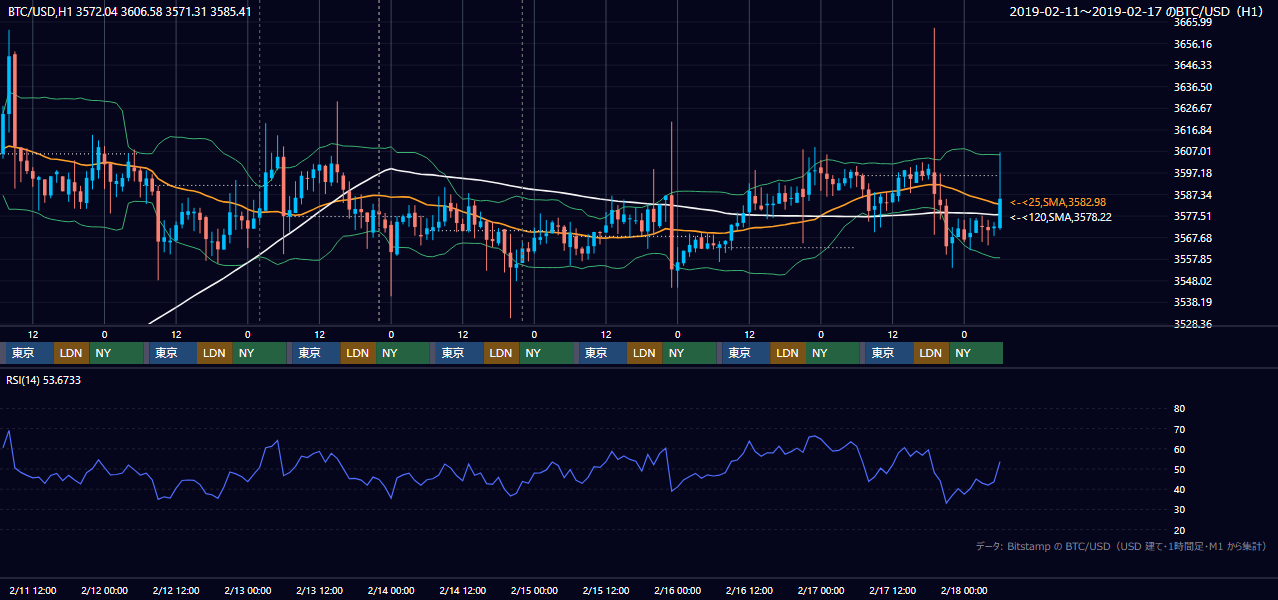Select the 2/17 12:00 time label
Image resolution: width=1278 pixels, height=600 pixels.
894,590
